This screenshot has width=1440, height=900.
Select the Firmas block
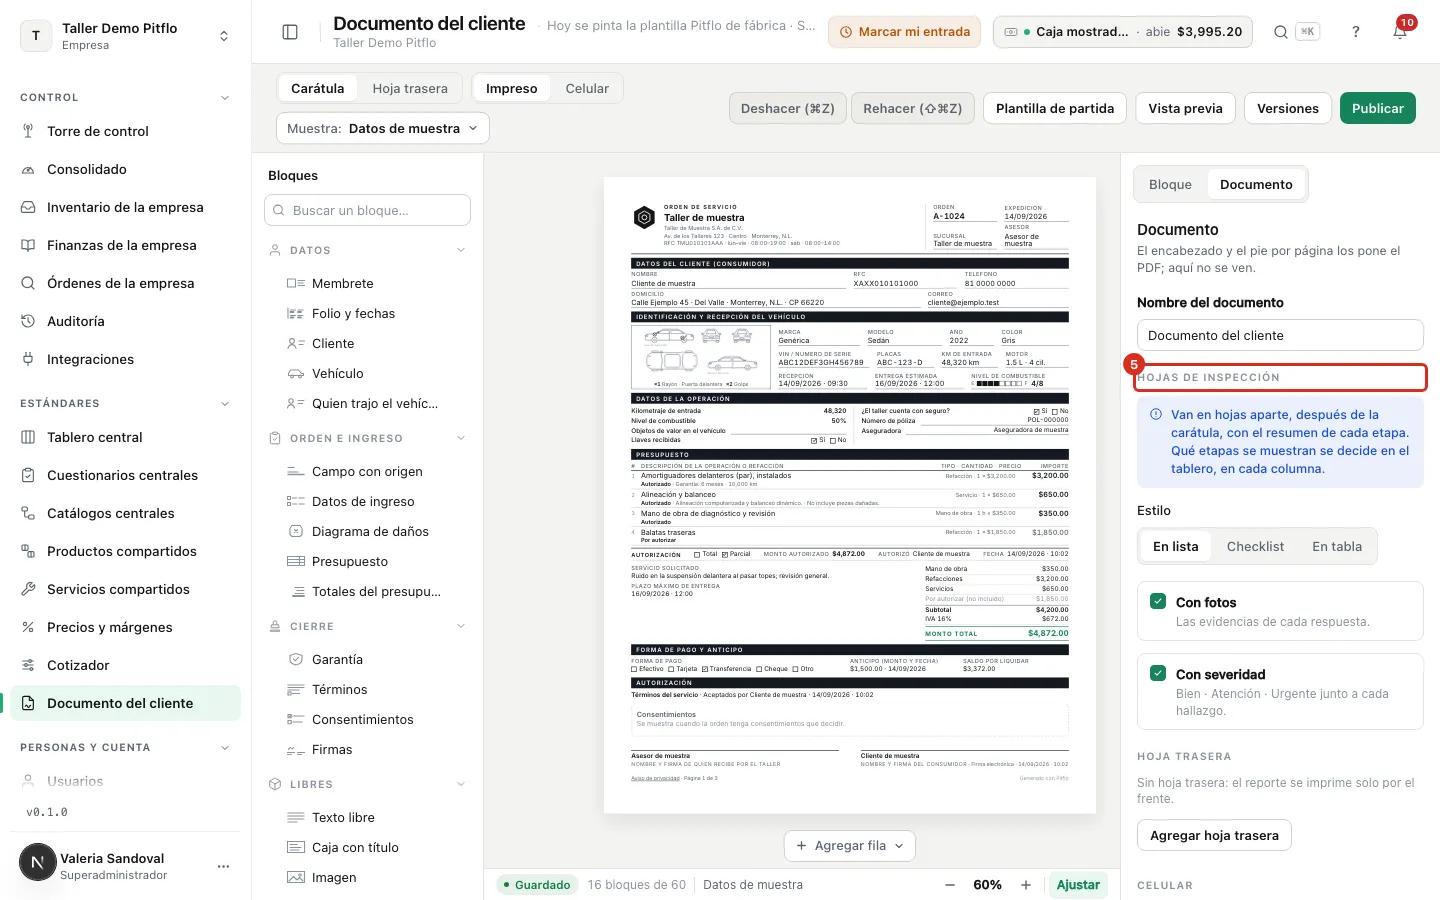pos(368,749)
